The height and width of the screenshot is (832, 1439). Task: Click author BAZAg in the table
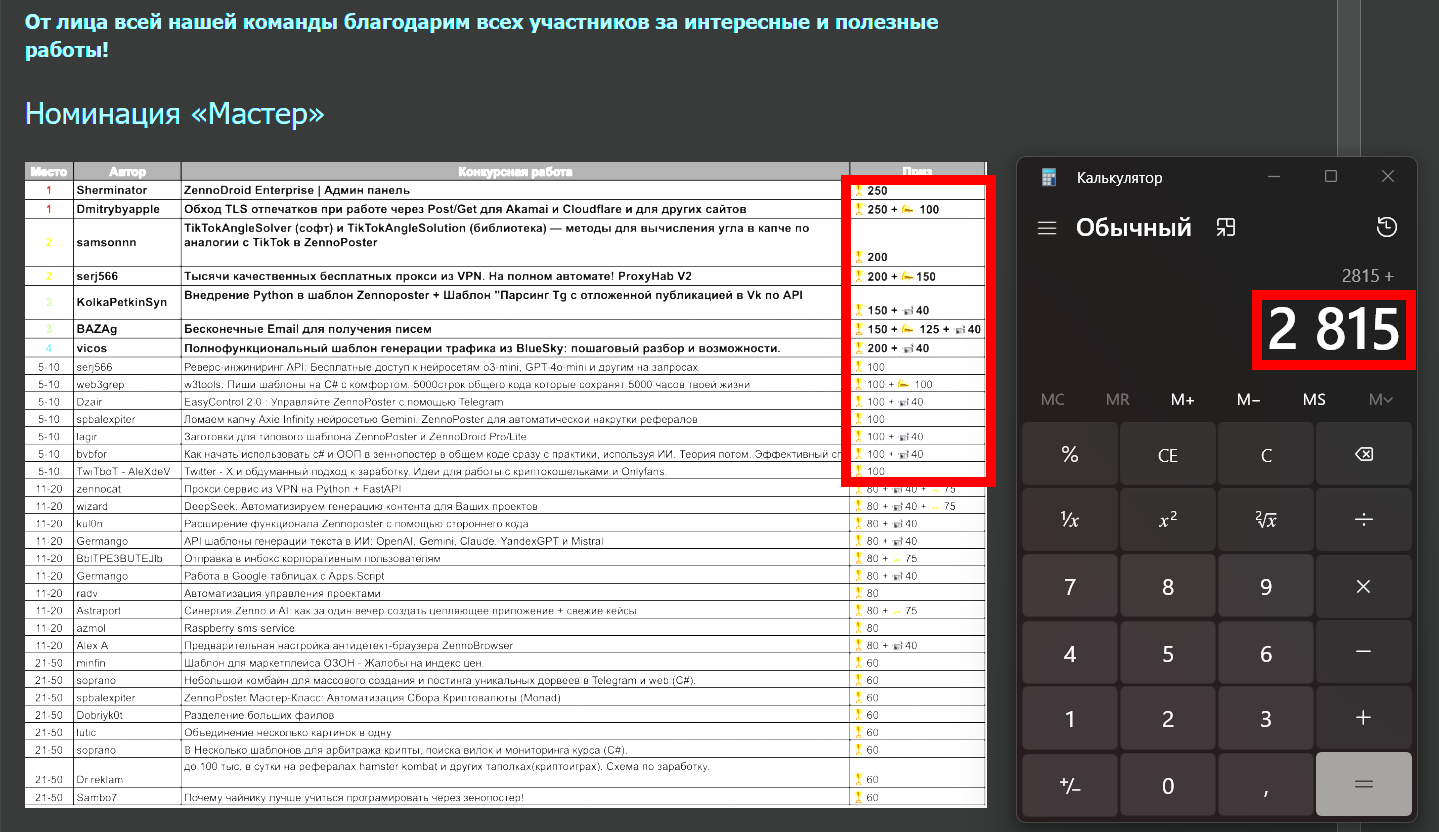click(98, 328)
